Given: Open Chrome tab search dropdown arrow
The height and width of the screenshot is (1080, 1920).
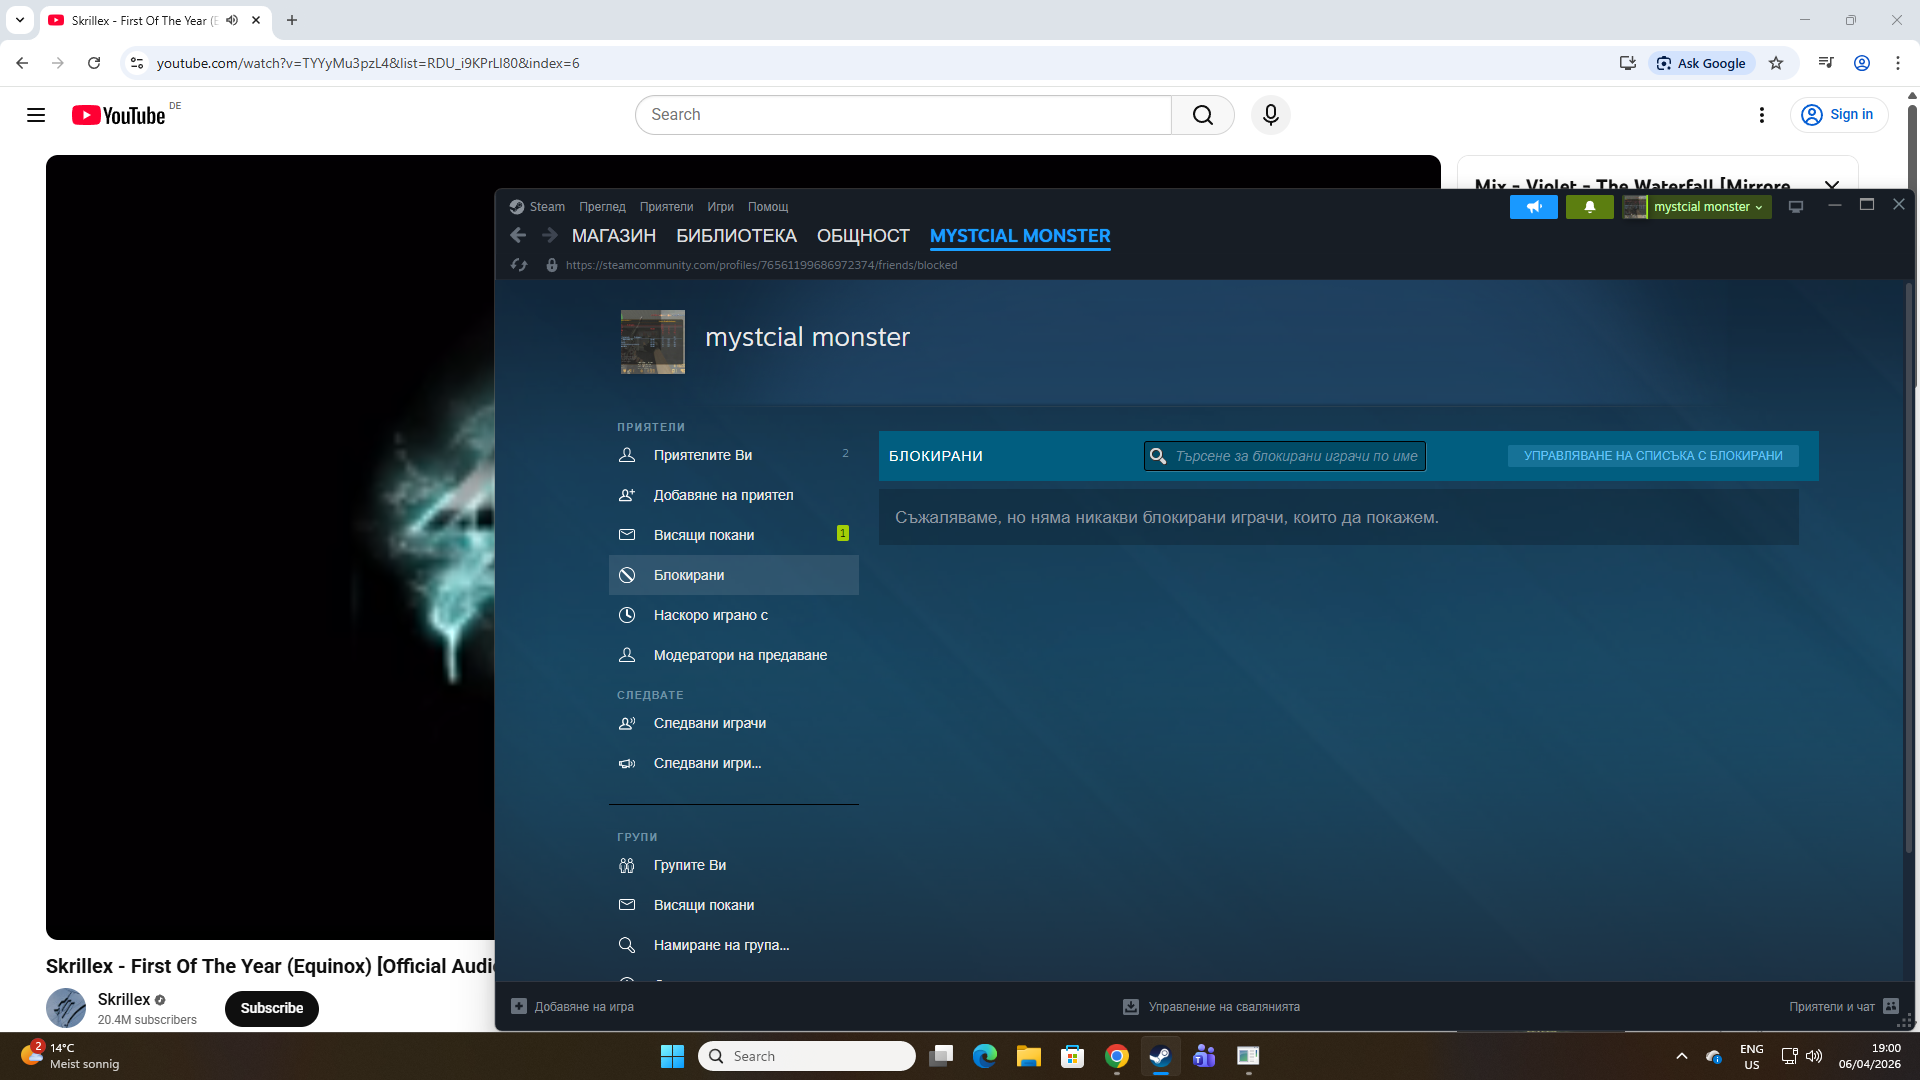Looking at the screenshot, I should pyautogui.click(x=20, y=20).
